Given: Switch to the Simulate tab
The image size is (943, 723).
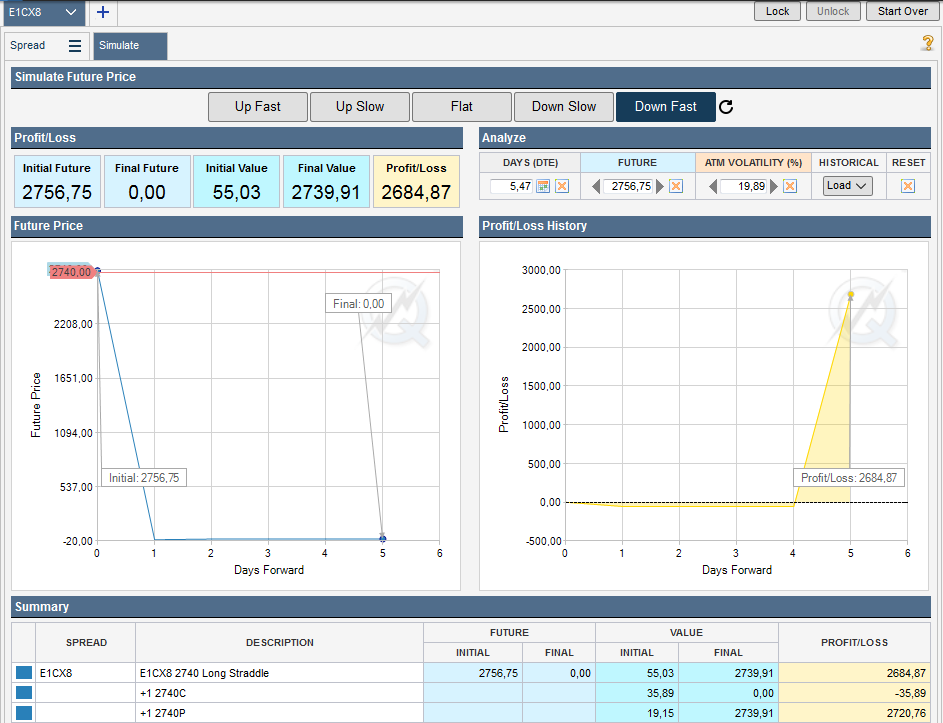Looking at the screenshot, I should click(x=130, y=46).
